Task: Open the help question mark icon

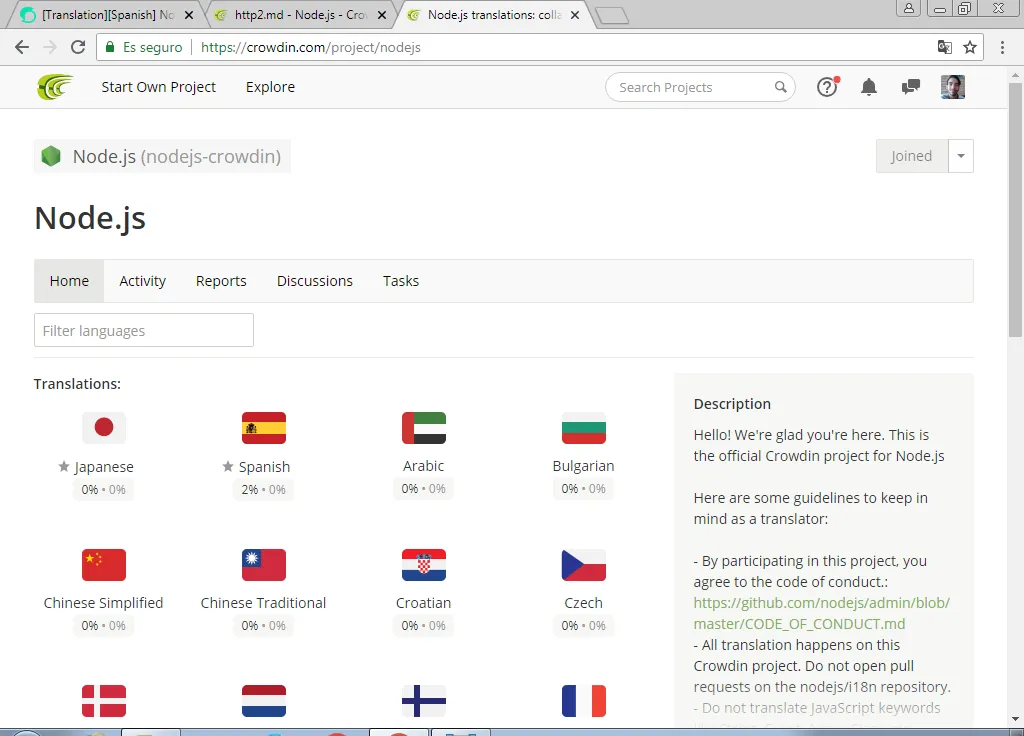Action: pyautogui.click(x=827, y=87)
